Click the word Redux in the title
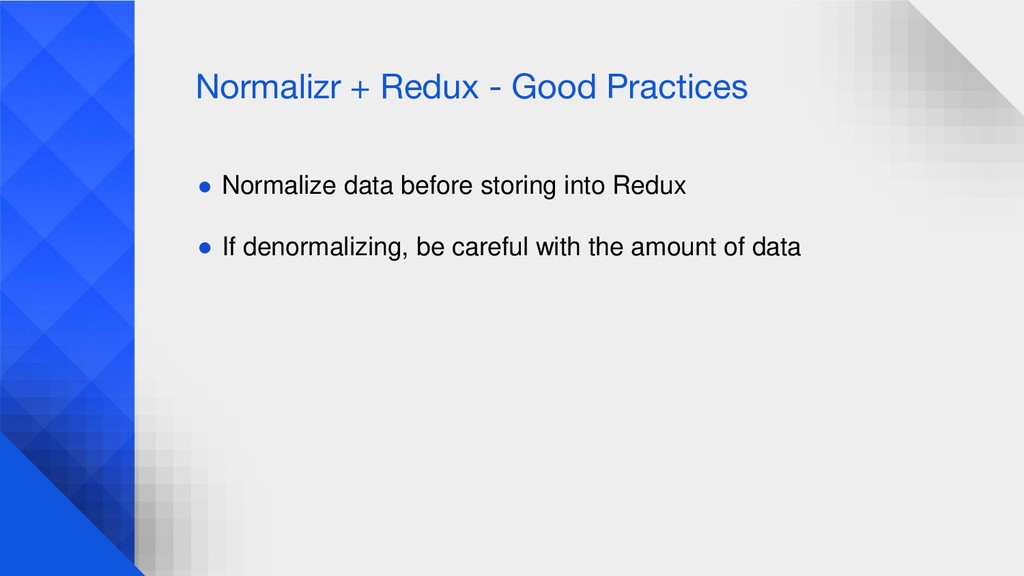The image size is (1024, 576). click(430, 87)
